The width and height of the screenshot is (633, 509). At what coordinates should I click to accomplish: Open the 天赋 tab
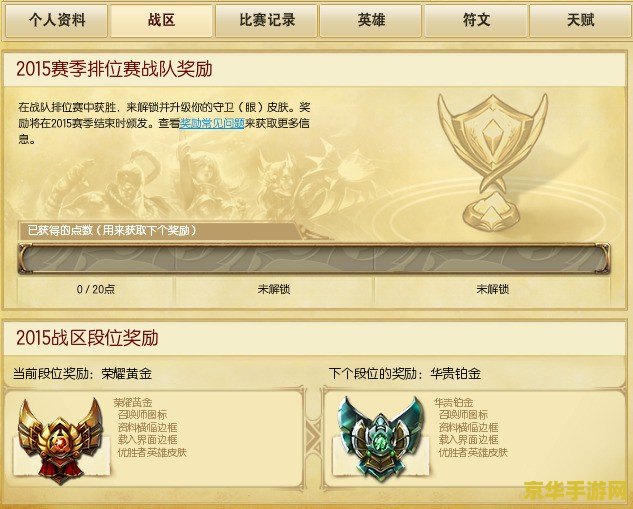[581, 20]
